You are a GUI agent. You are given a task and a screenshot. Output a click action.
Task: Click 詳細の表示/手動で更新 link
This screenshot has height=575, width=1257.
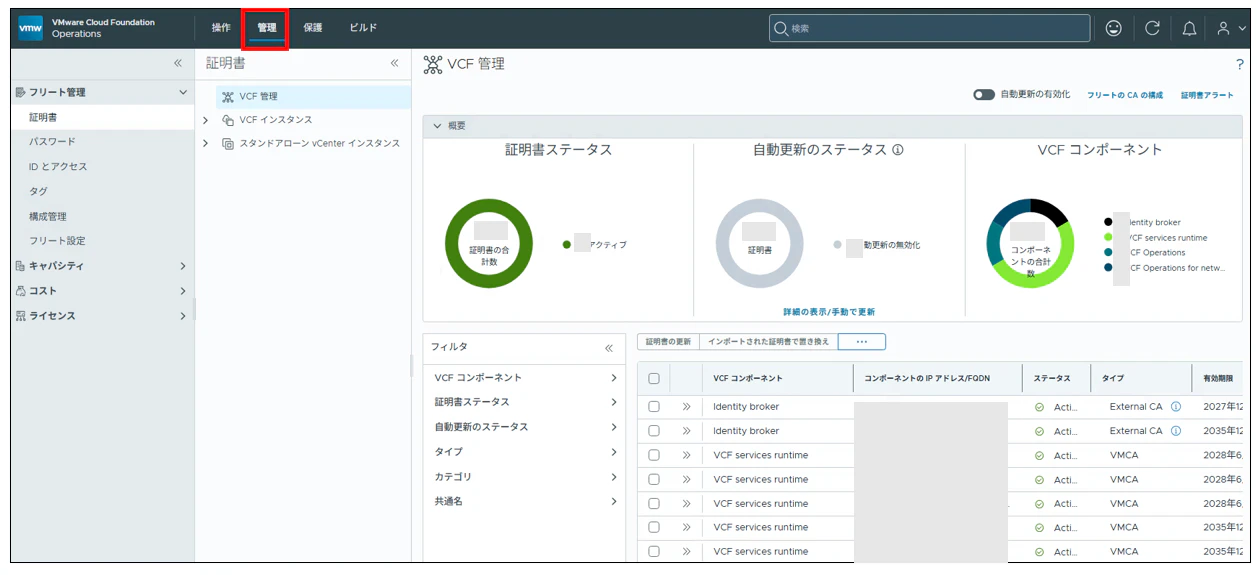coord(829,312)
